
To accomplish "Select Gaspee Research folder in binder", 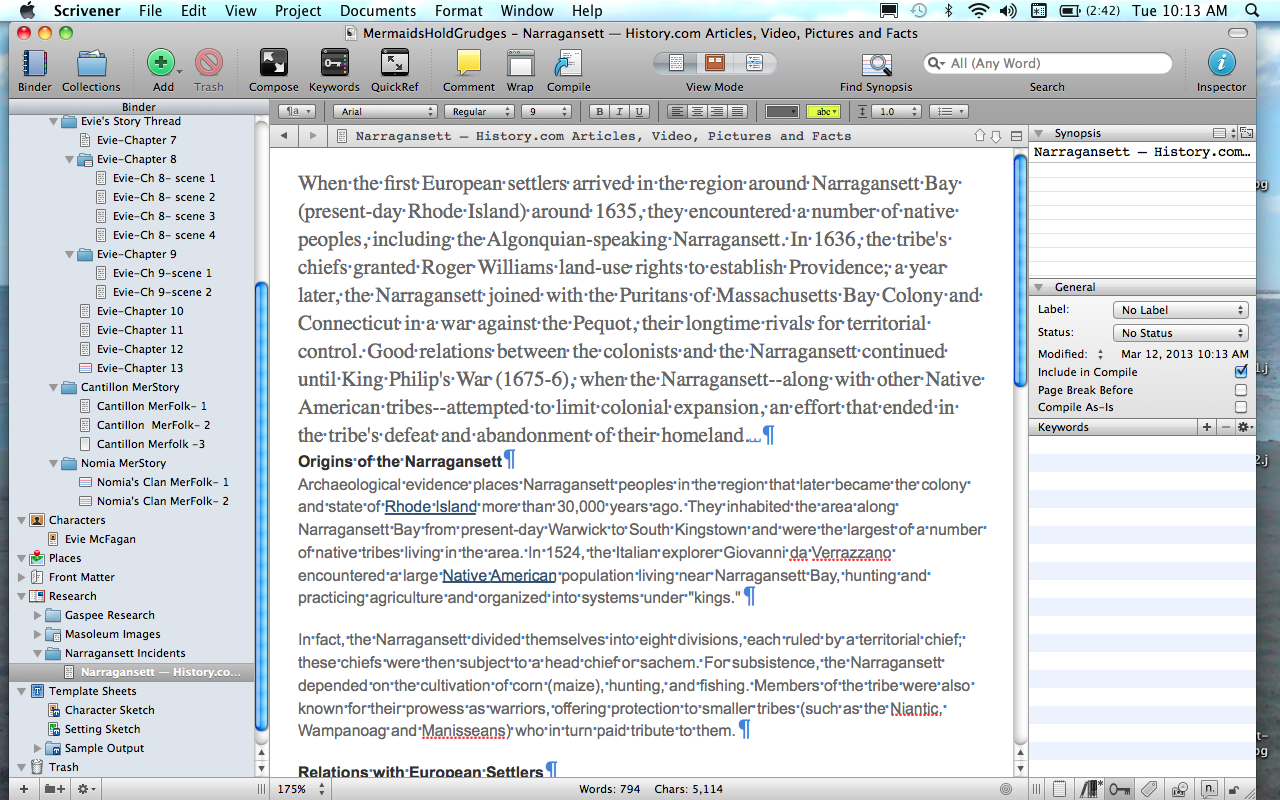I will tap(110, 615).
